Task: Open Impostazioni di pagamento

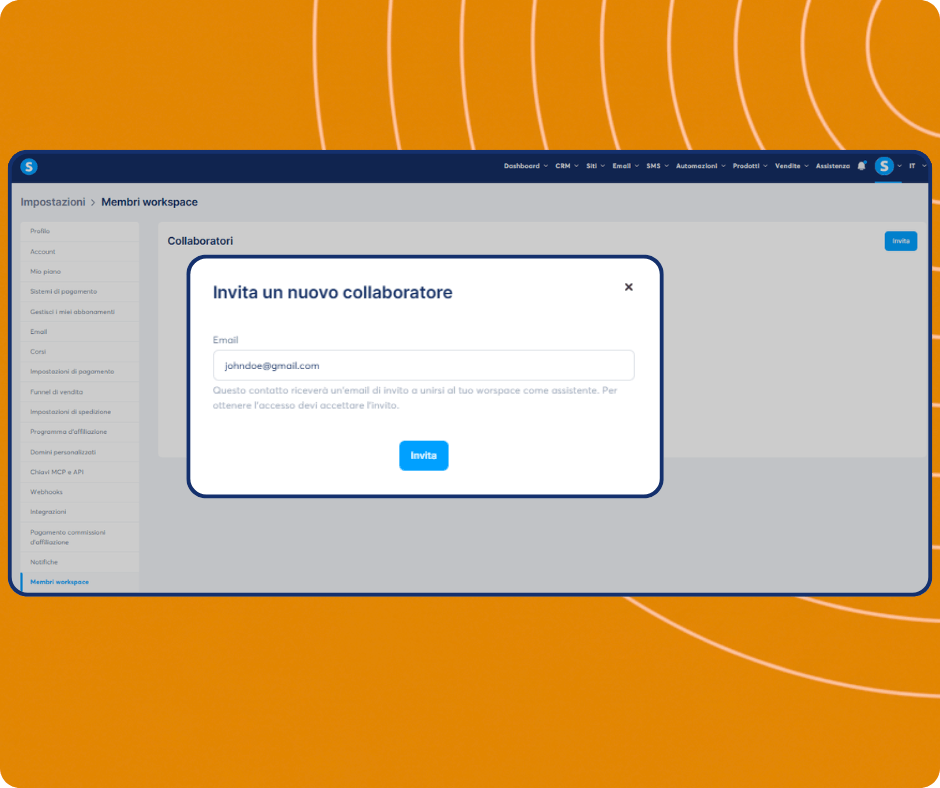Action: (80, 372)
